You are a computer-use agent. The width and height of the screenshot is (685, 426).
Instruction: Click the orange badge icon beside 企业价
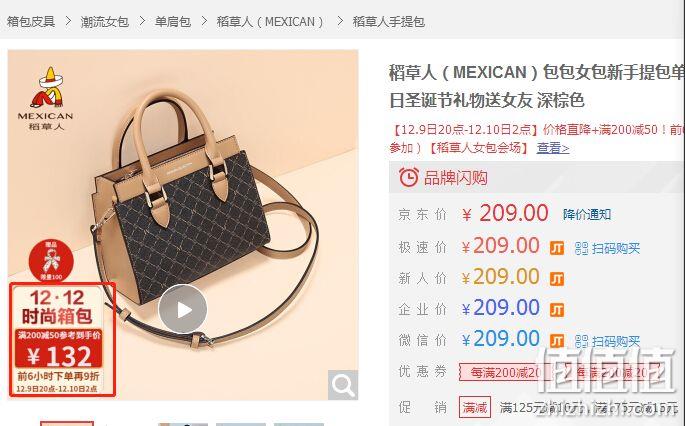tap(557, 310)
